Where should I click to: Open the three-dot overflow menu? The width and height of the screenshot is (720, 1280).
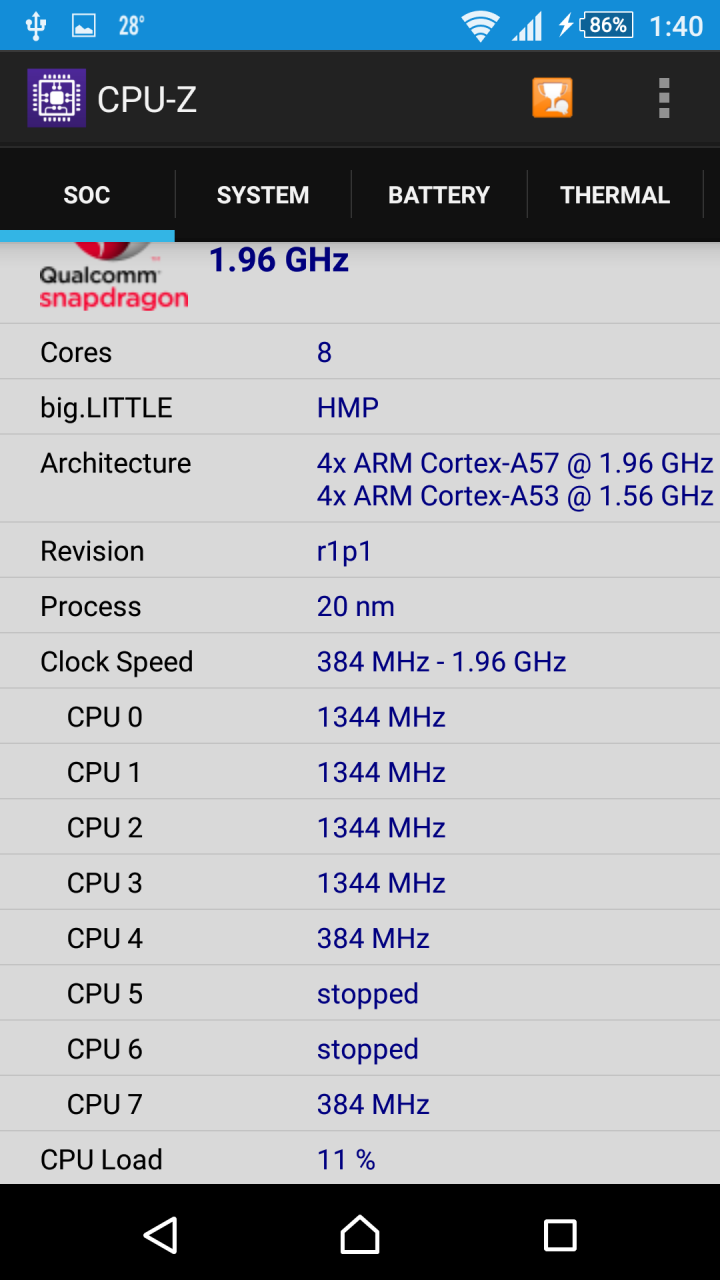coord(664,98)
